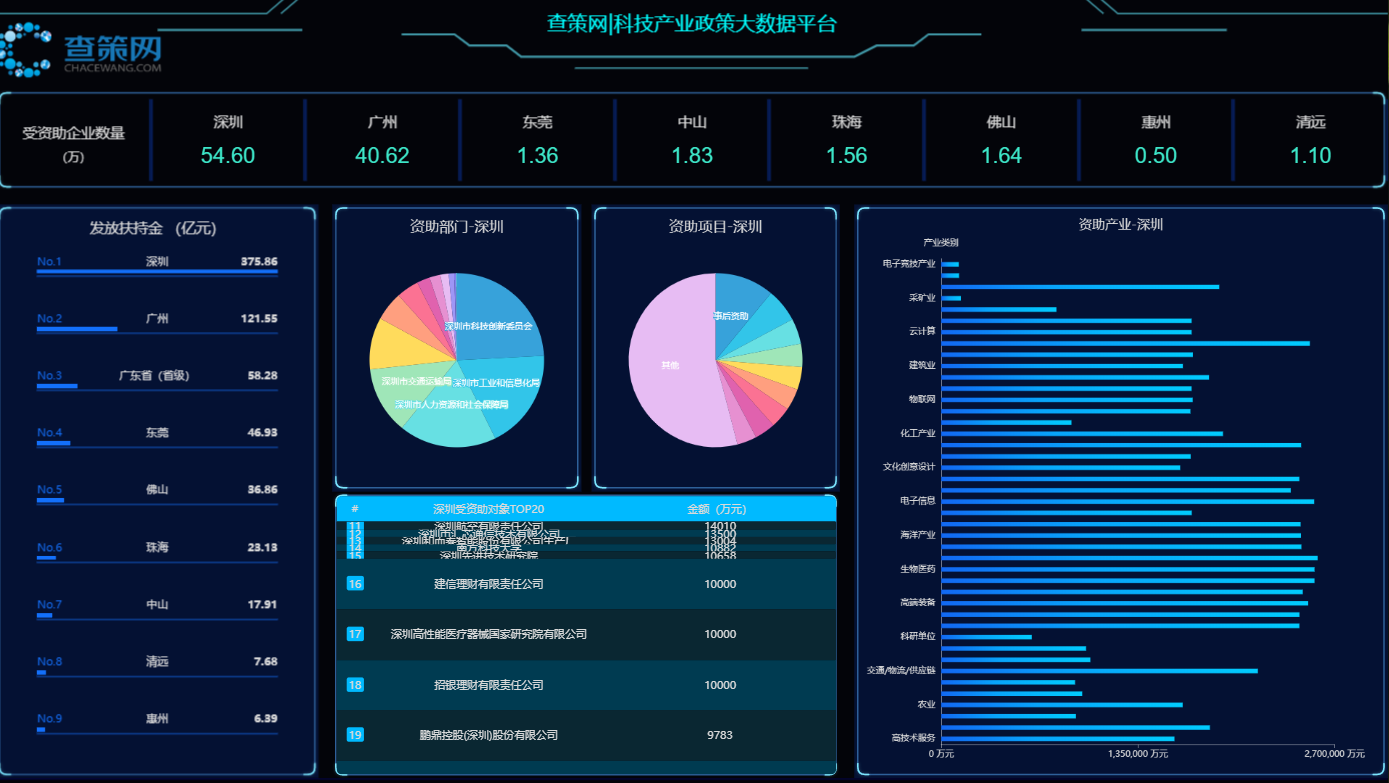Screen dimensions: 1389x783
Task: Select the 中山 card showing 1.83
Action: (692, 140)
